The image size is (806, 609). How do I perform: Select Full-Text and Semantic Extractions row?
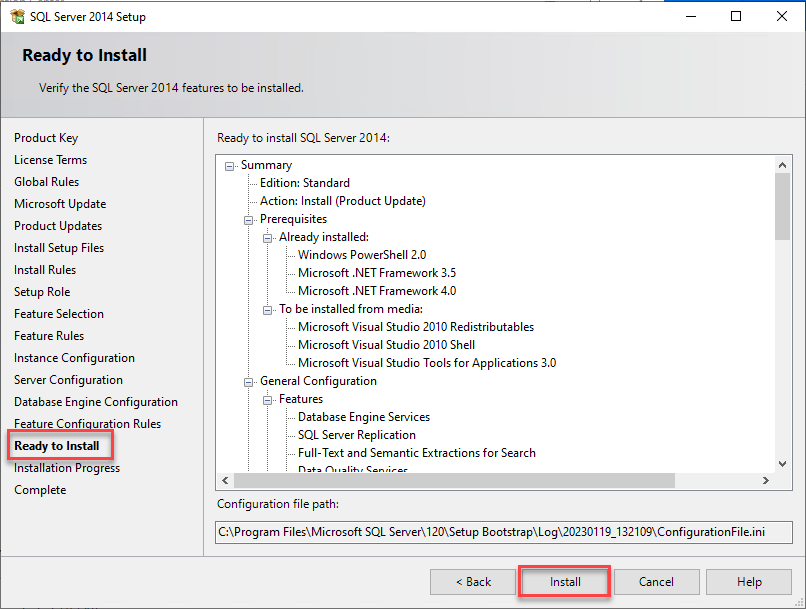pos(417,453)
